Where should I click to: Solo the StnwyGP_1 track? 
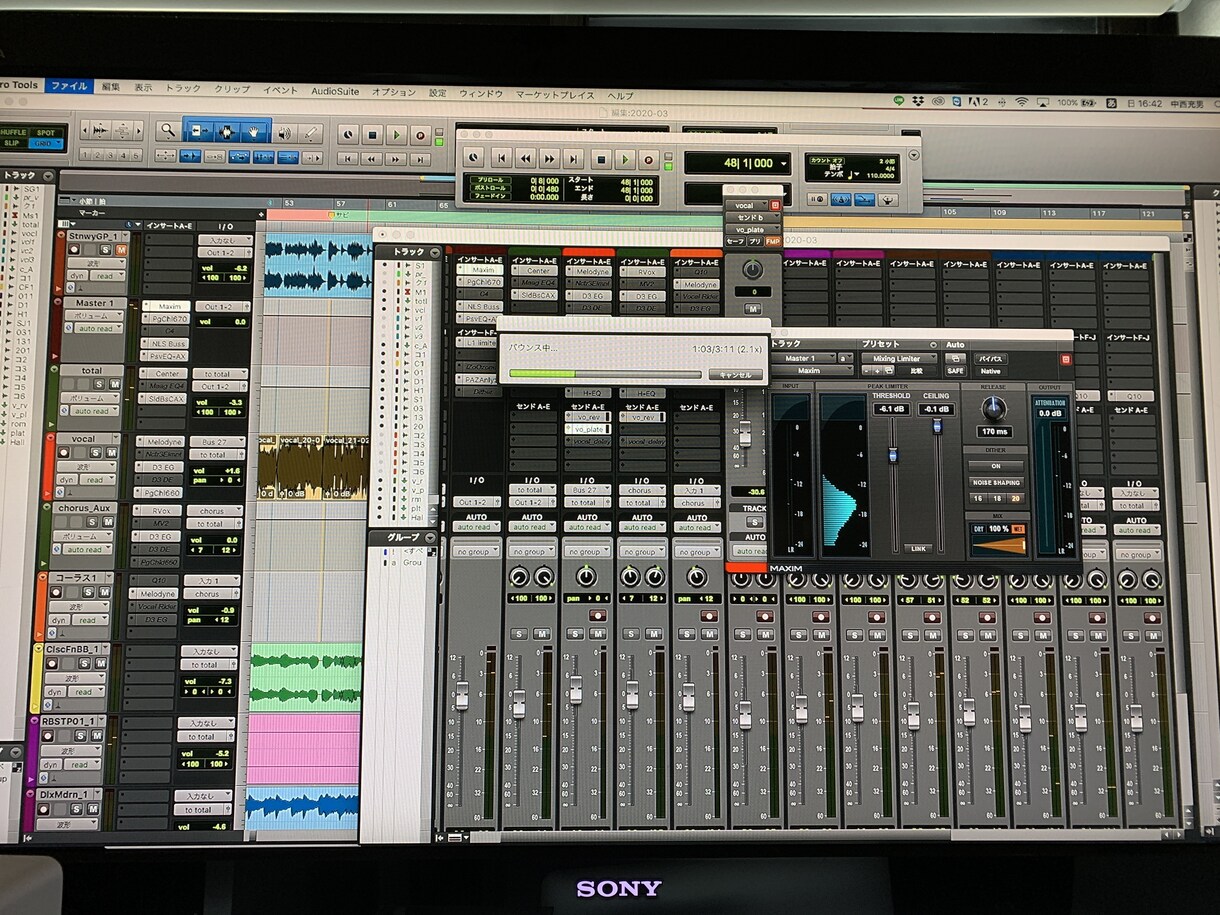[x=105, y=249]
